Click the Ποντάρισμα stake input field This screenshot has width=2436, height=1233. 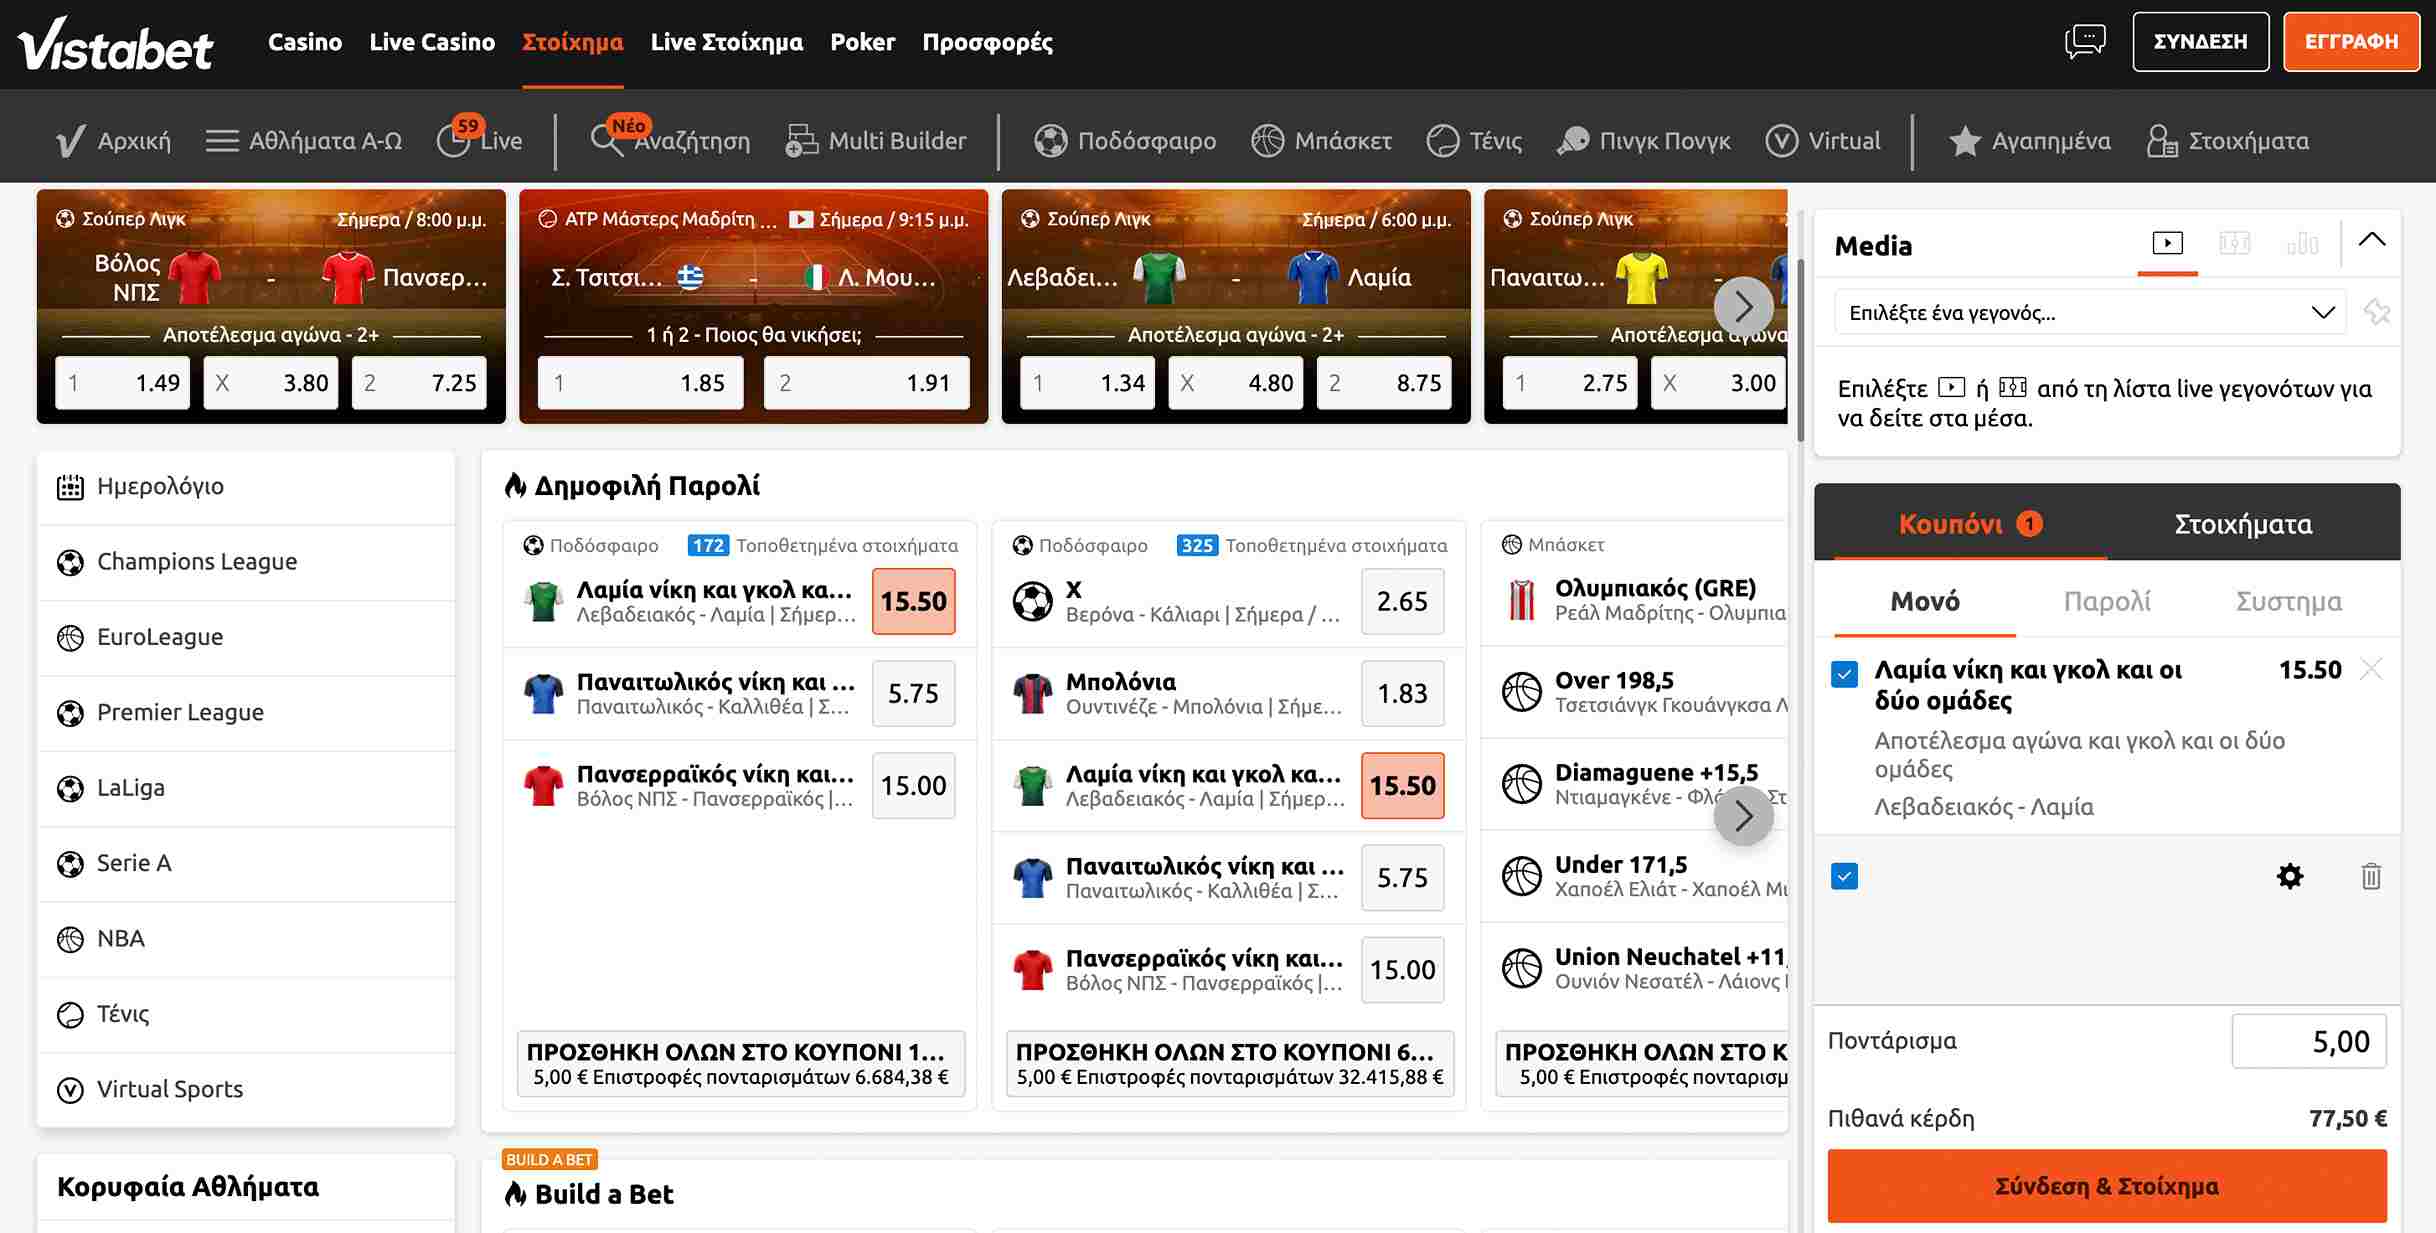pos(2308,1041)
